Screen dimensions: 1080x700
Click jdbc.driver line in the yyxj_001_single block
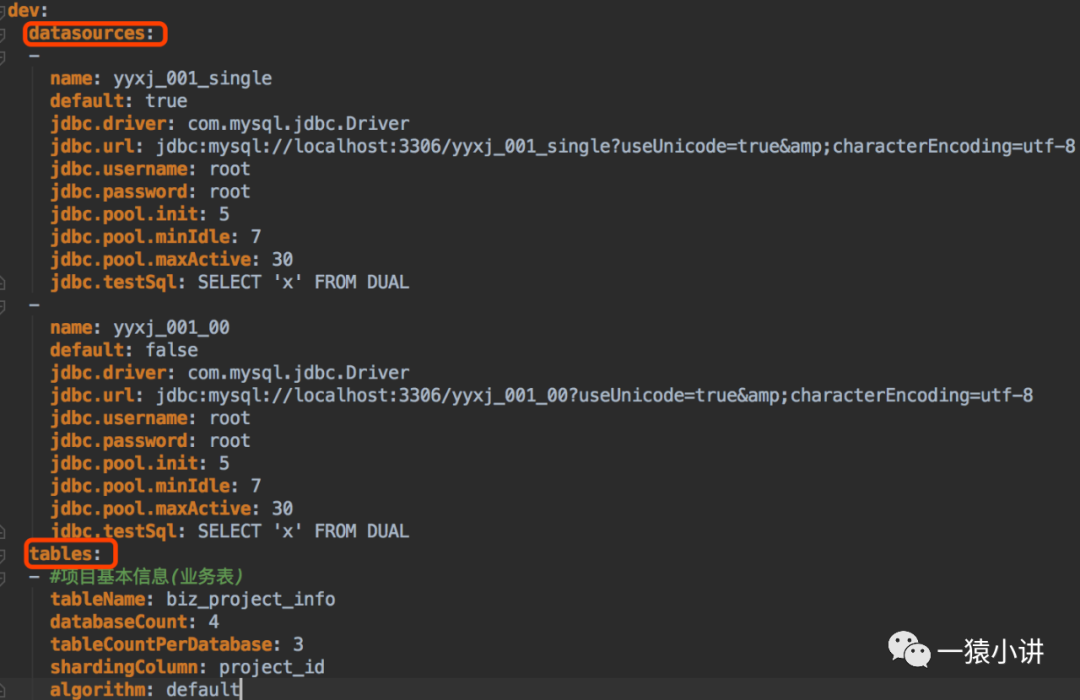pos(229,124)
